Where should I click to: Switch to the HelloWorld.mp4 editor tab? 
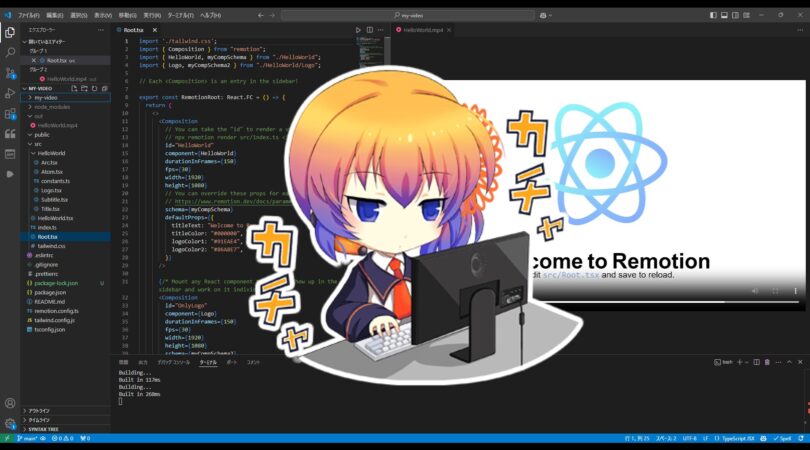coord(423,30)
